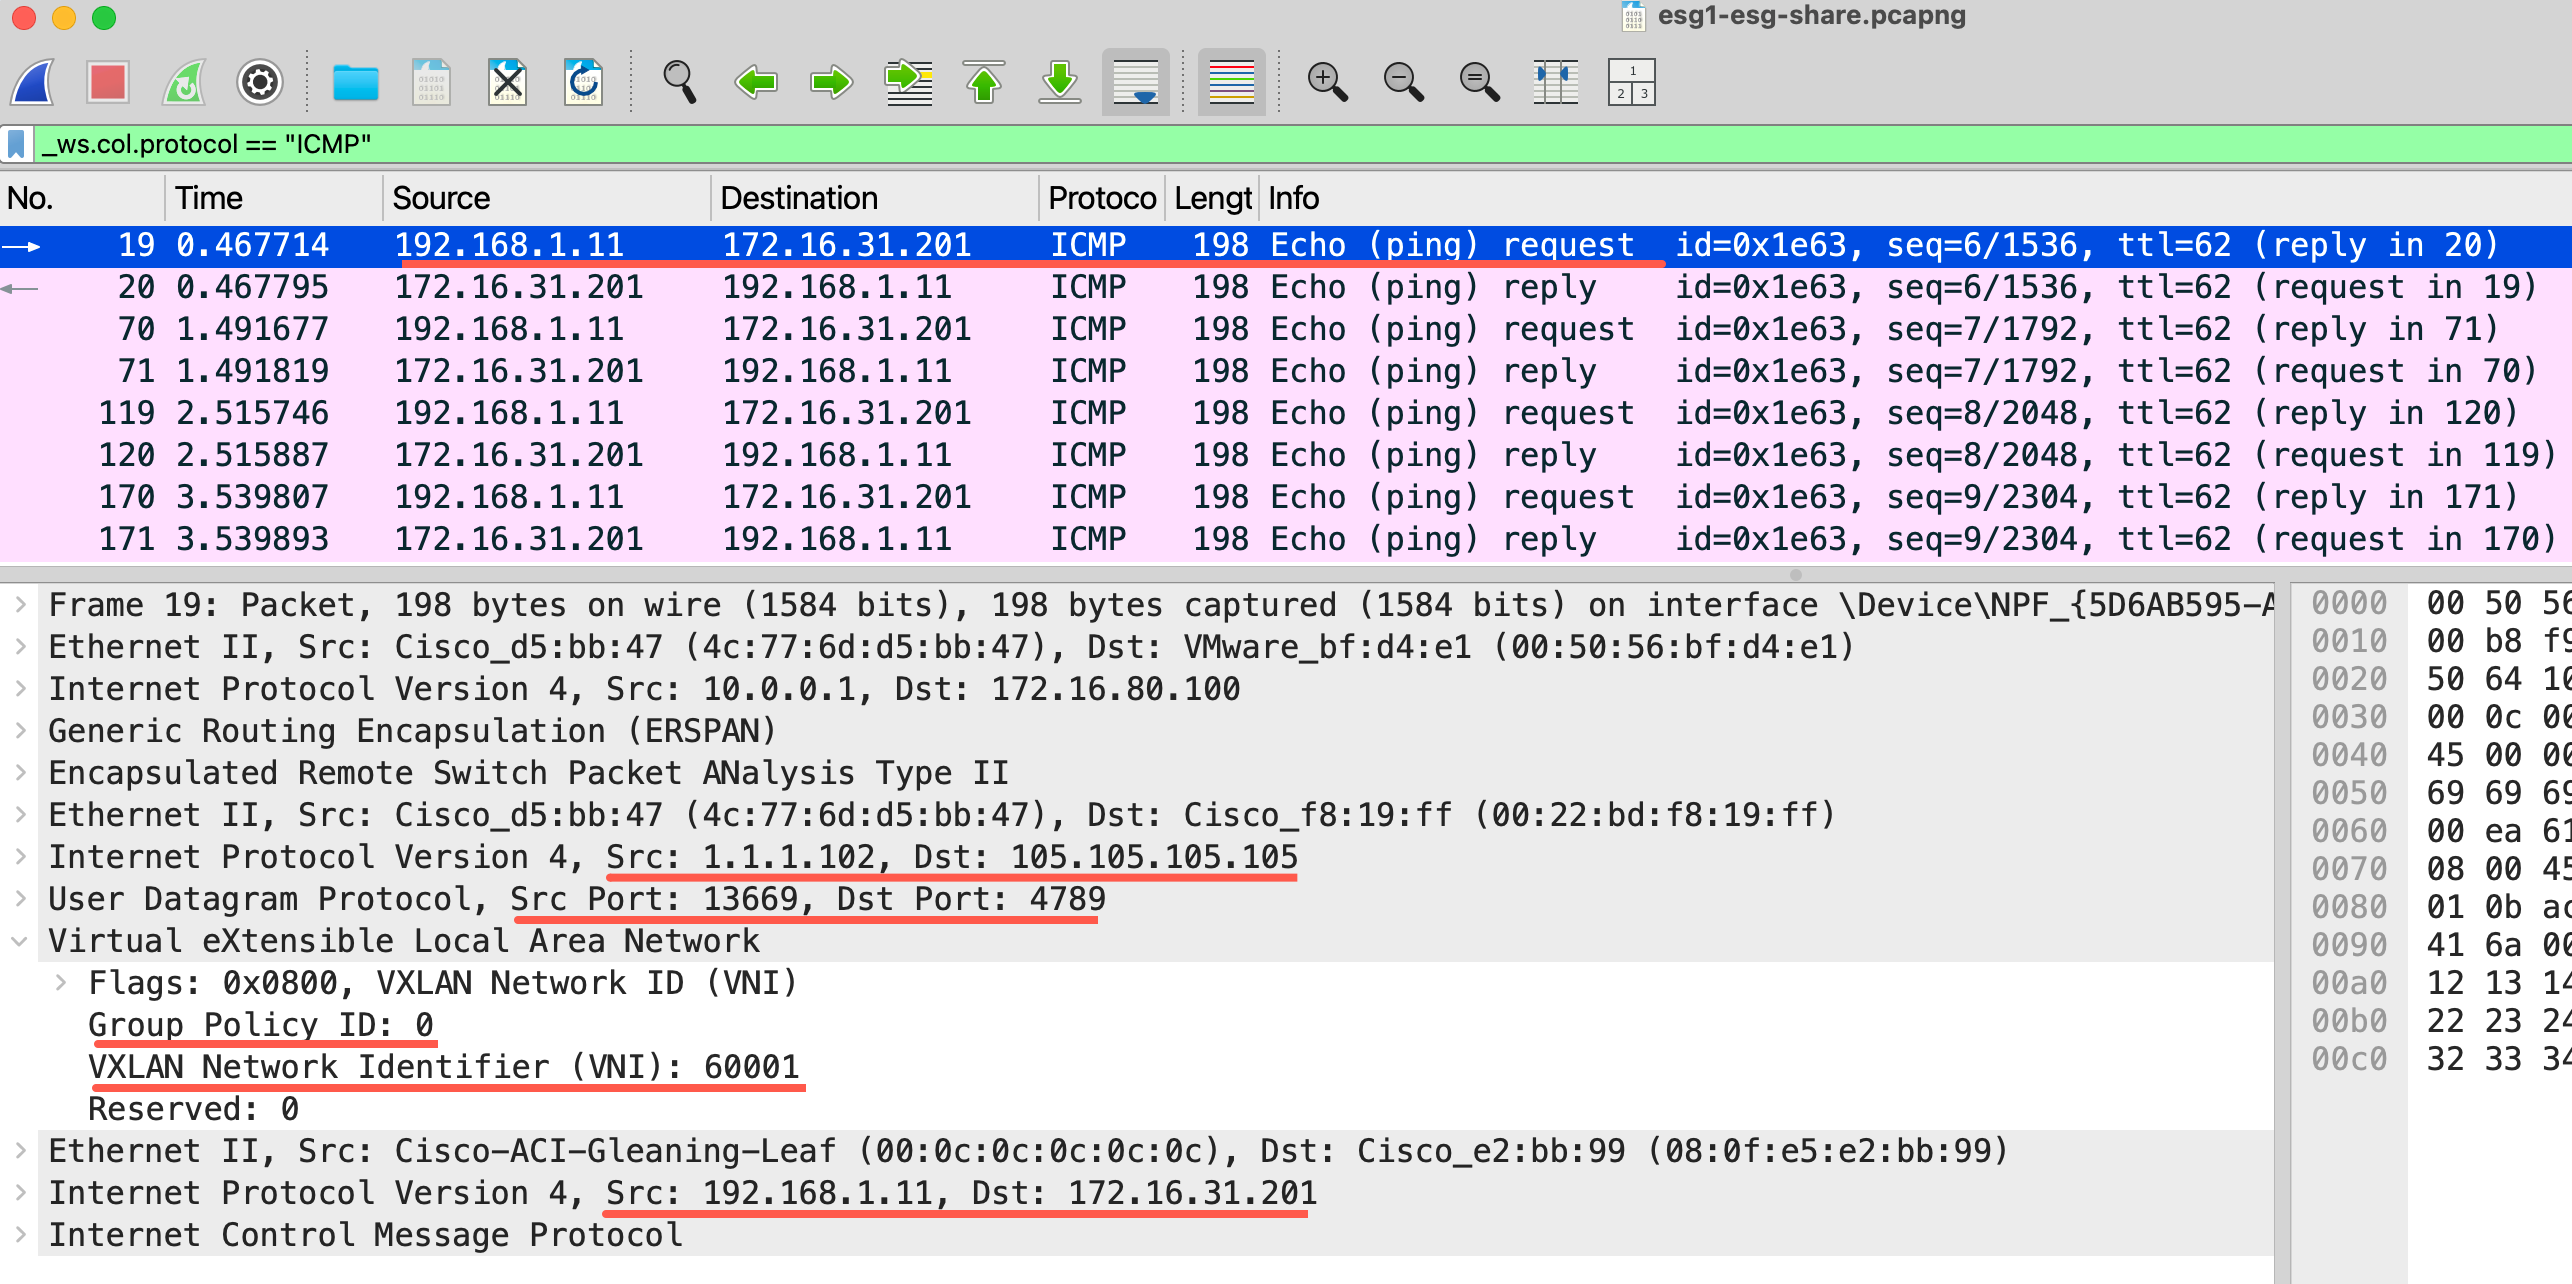Reset text to normal size
The width and height of the screenshot is (2572, 1284).
[x=1479, y=82]
